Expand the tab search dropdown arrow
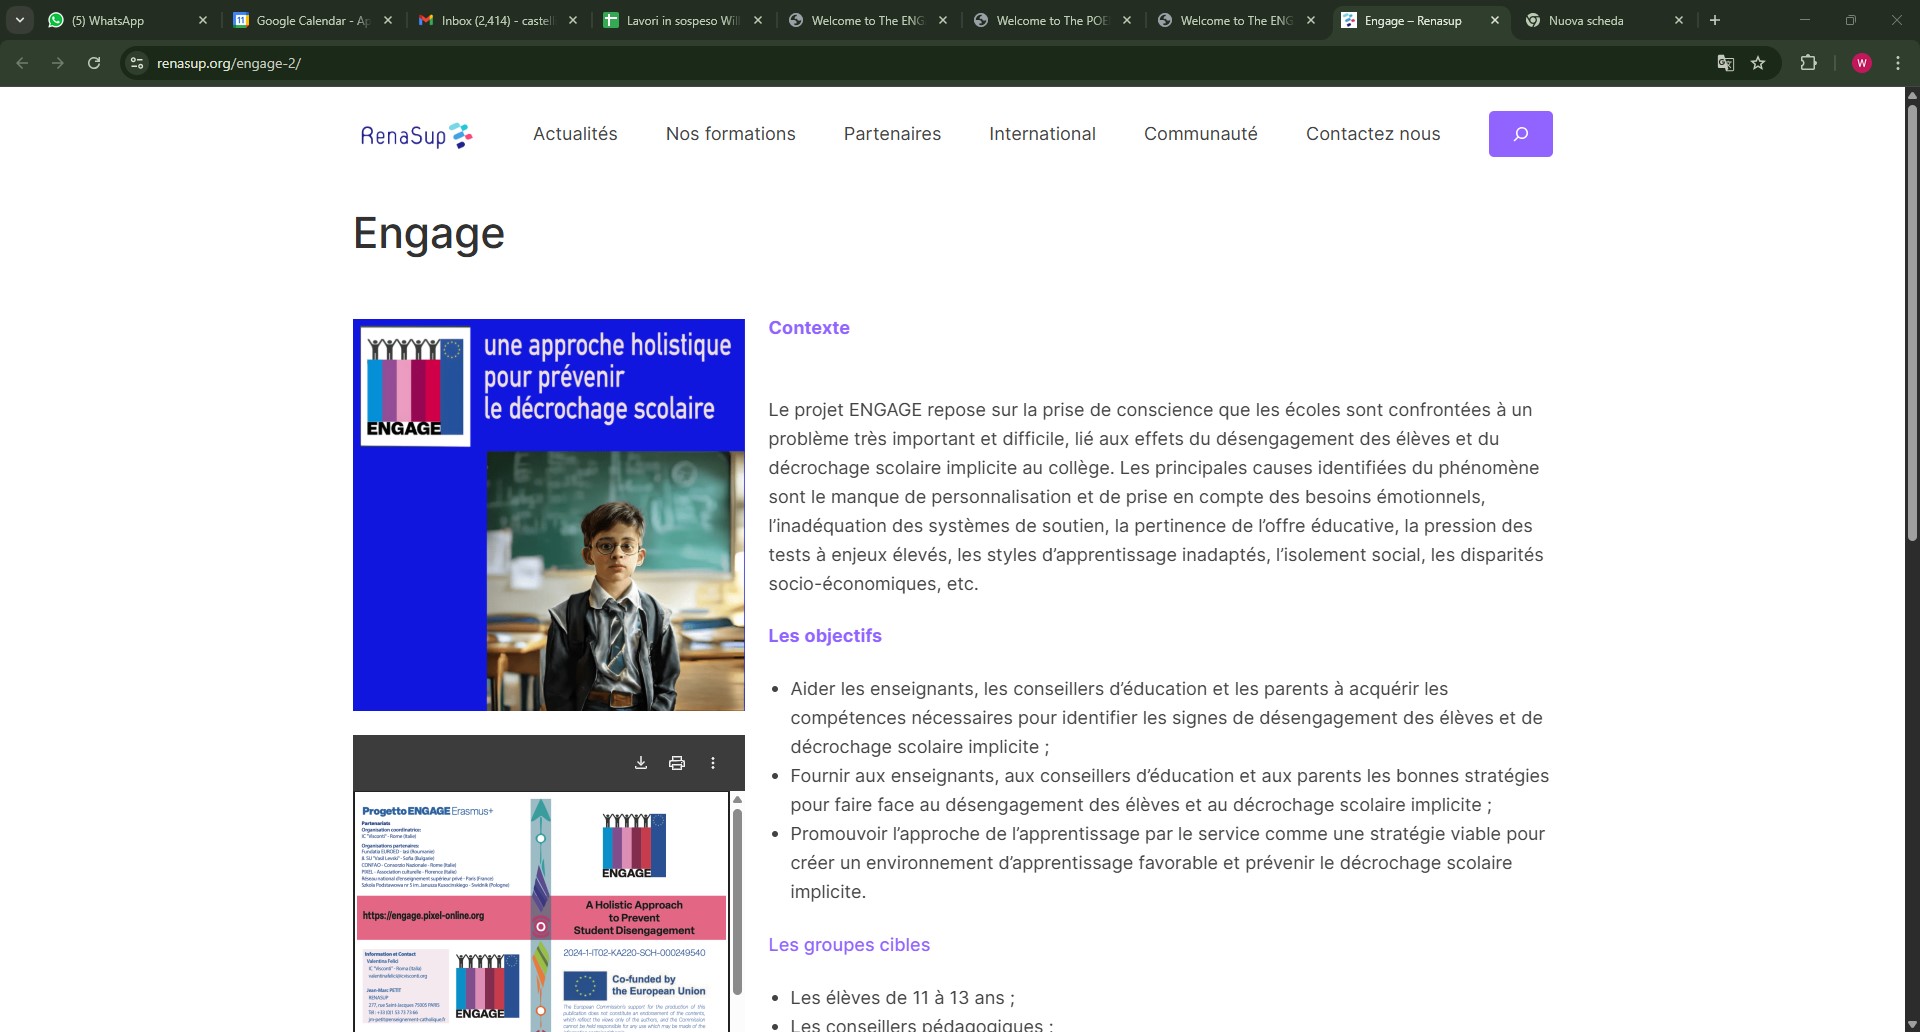Viewport: 1920px width, 1032px height. (x=20, y=20)
